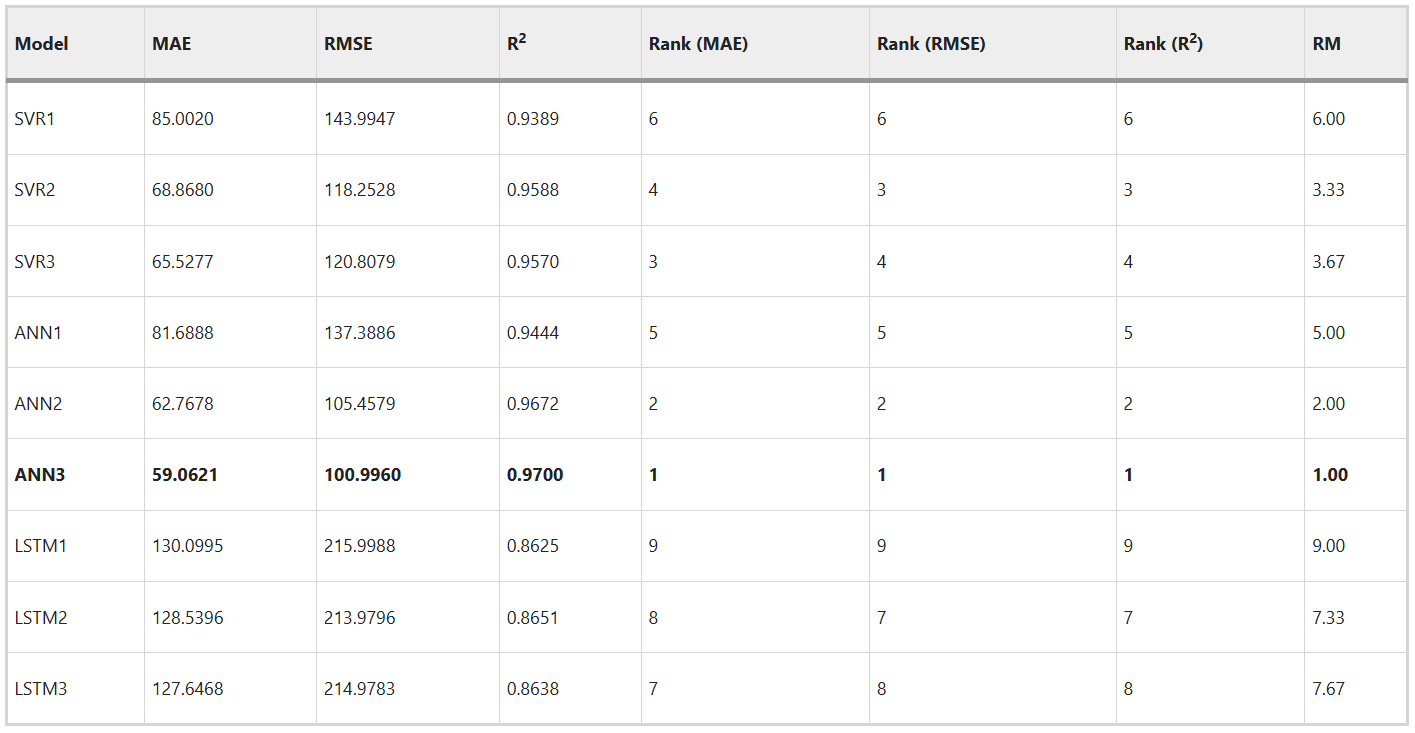Click R² value 0.9444

point(533,333)
